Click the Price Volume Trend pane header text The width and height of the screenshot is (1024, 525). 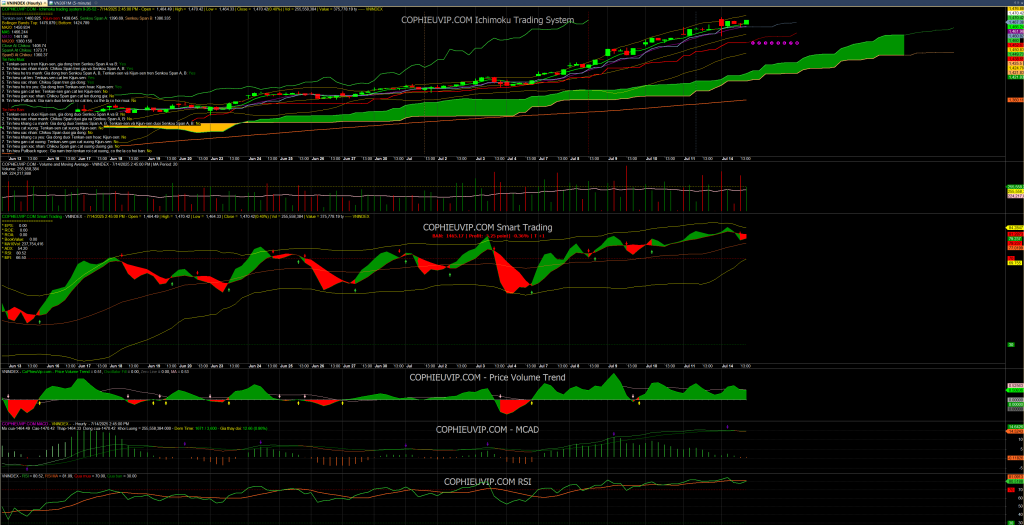point(95,372)
